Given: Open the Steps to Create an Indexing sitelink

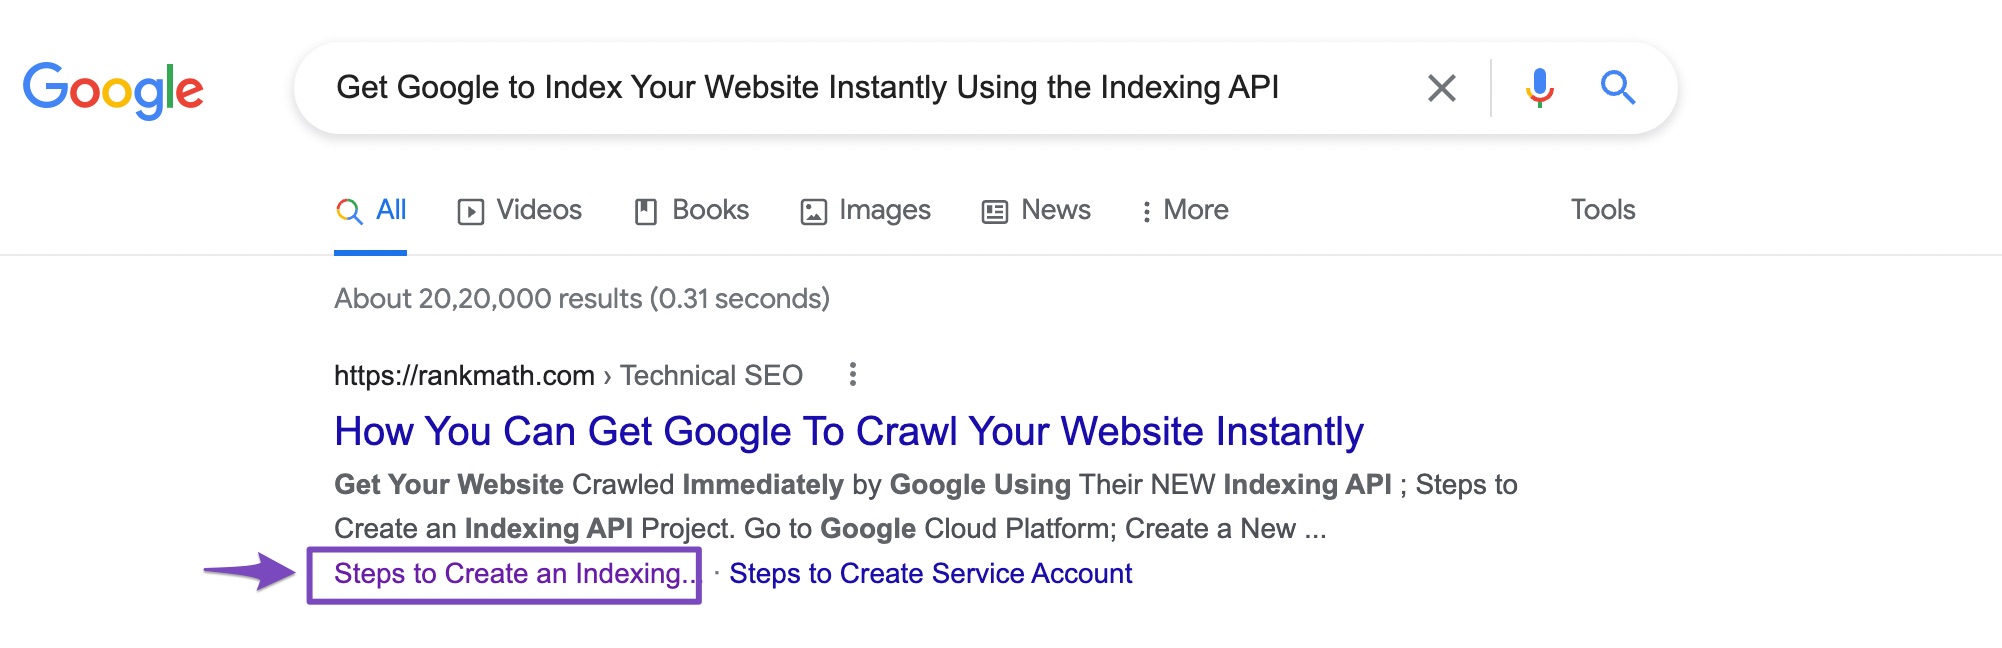Looking at the screenshot, I should [x=513, y=573].
